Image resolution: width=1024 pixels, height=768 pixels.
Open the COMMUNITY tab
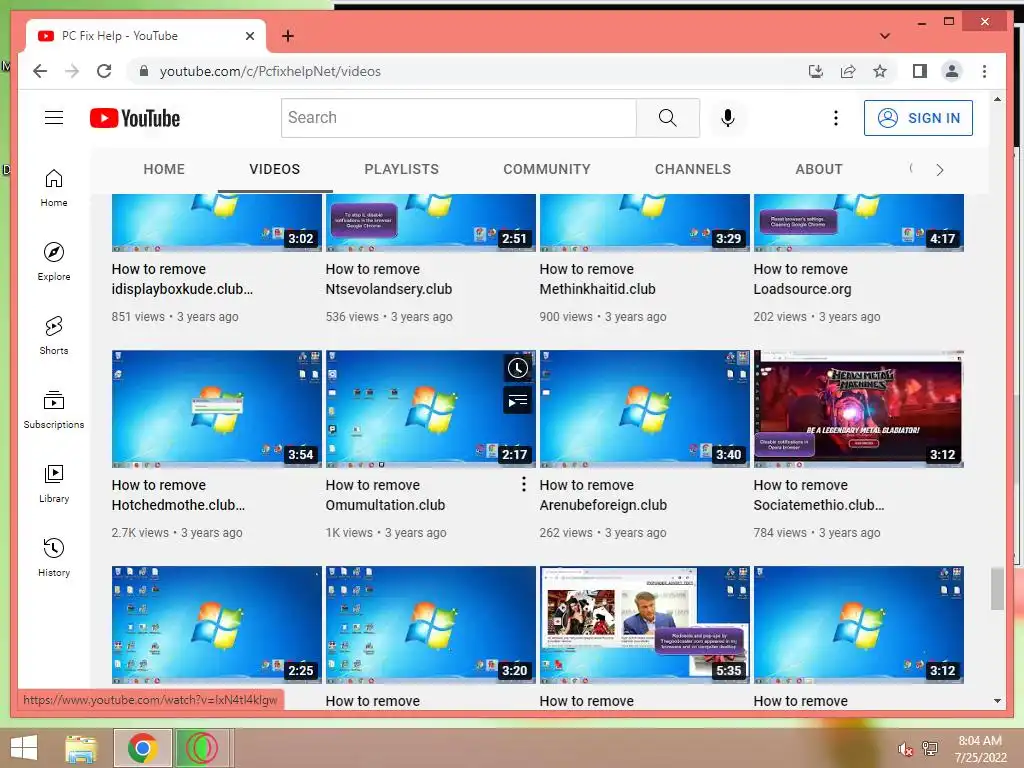tap(547, 169)
